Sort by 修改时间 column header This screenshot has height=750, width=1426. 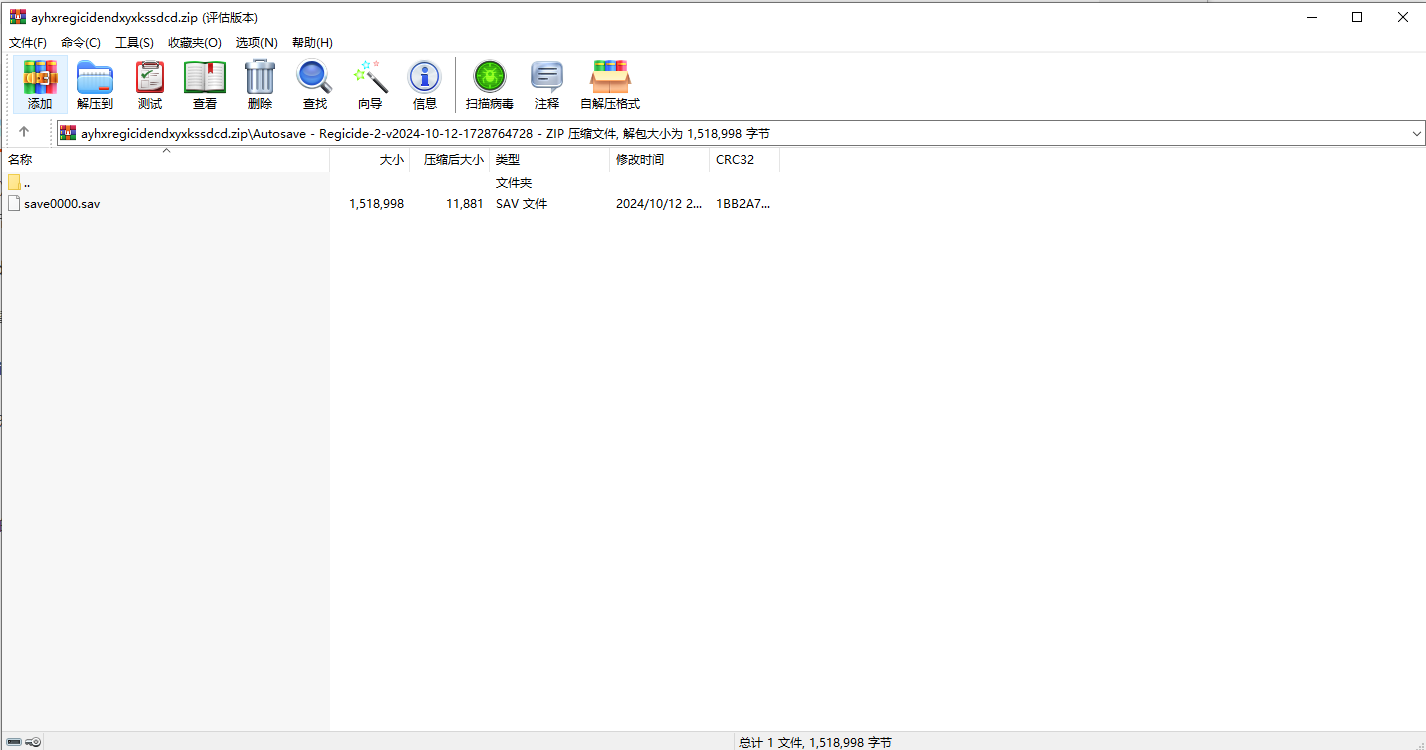pyautogui.click(x=660, y=160)
